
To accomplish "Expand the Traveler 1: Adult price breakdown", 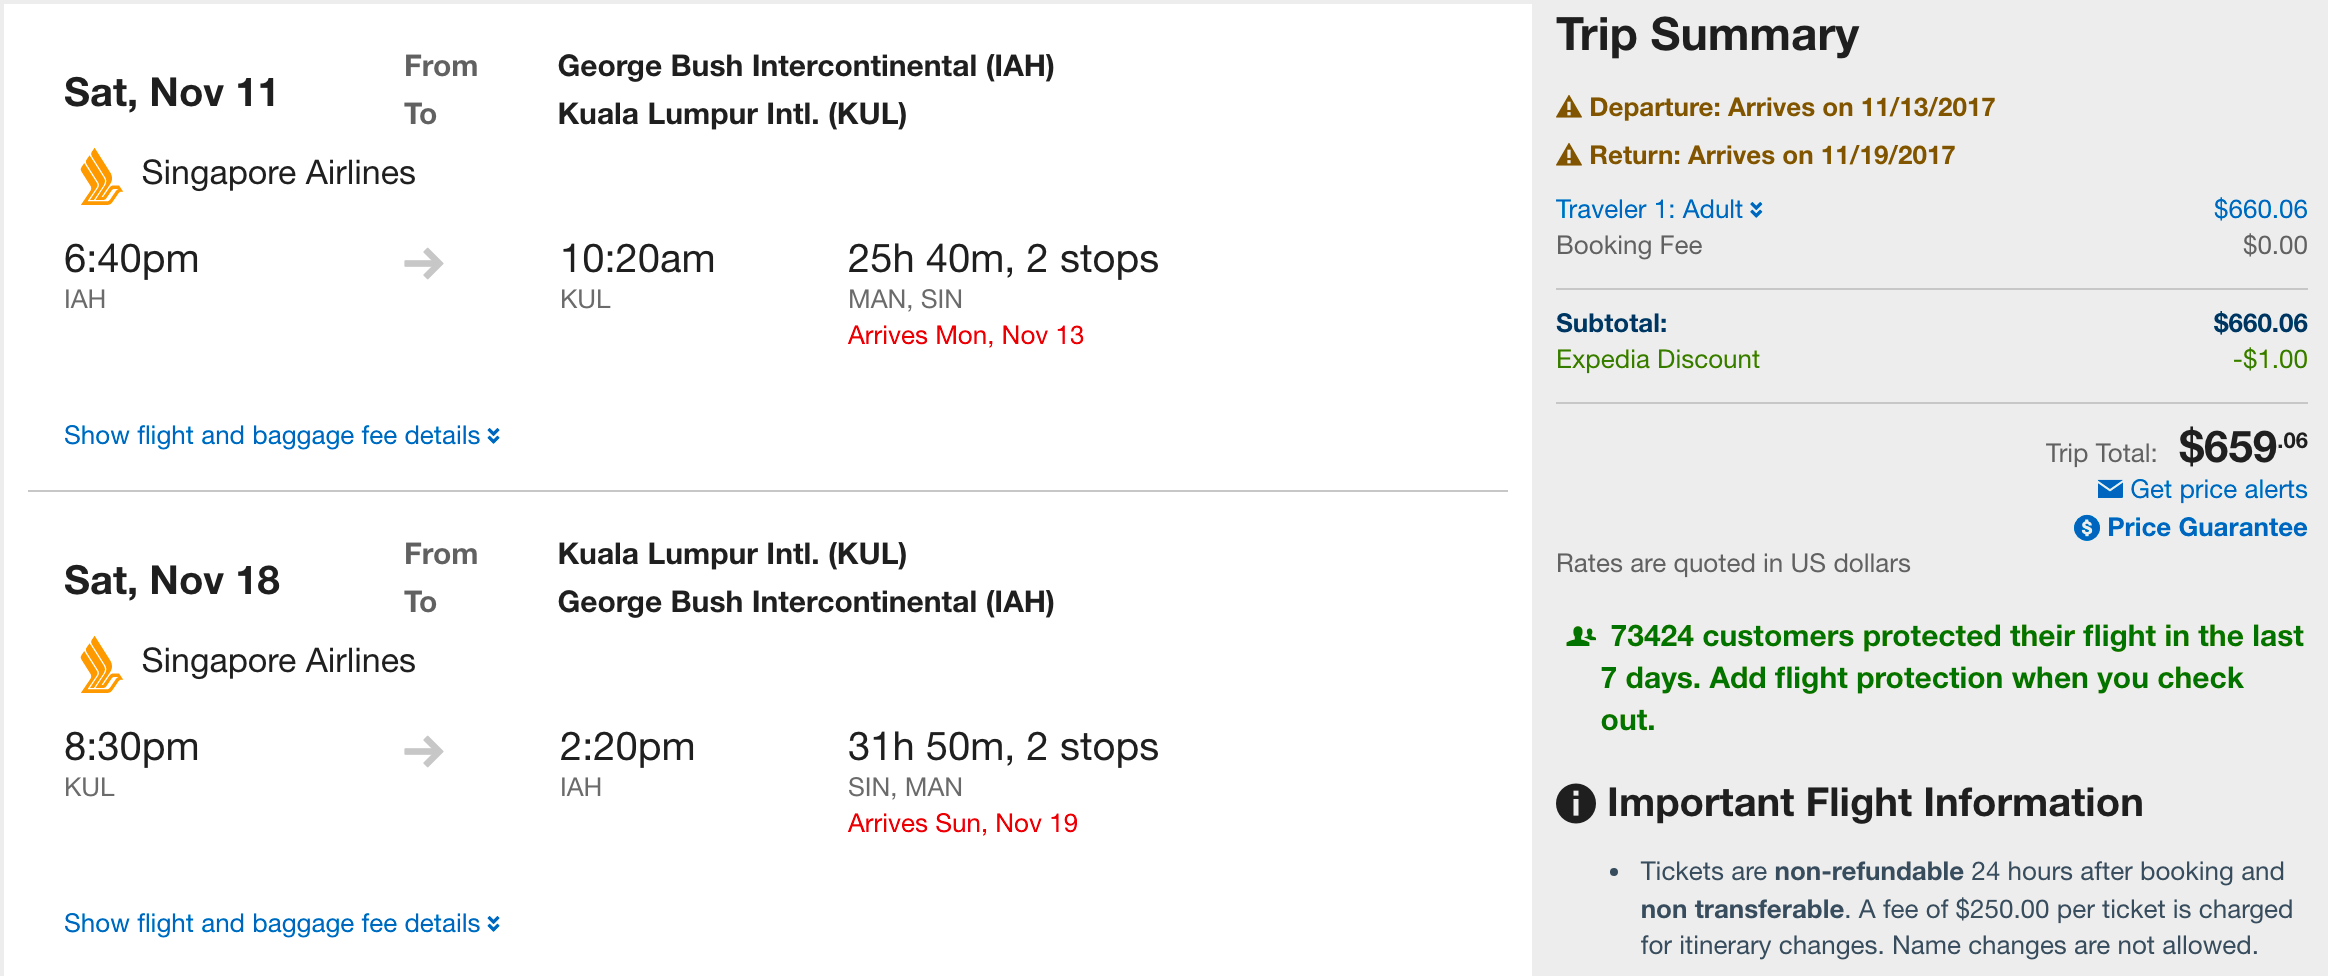I will pyautogui.click(x=1659, y=209).
